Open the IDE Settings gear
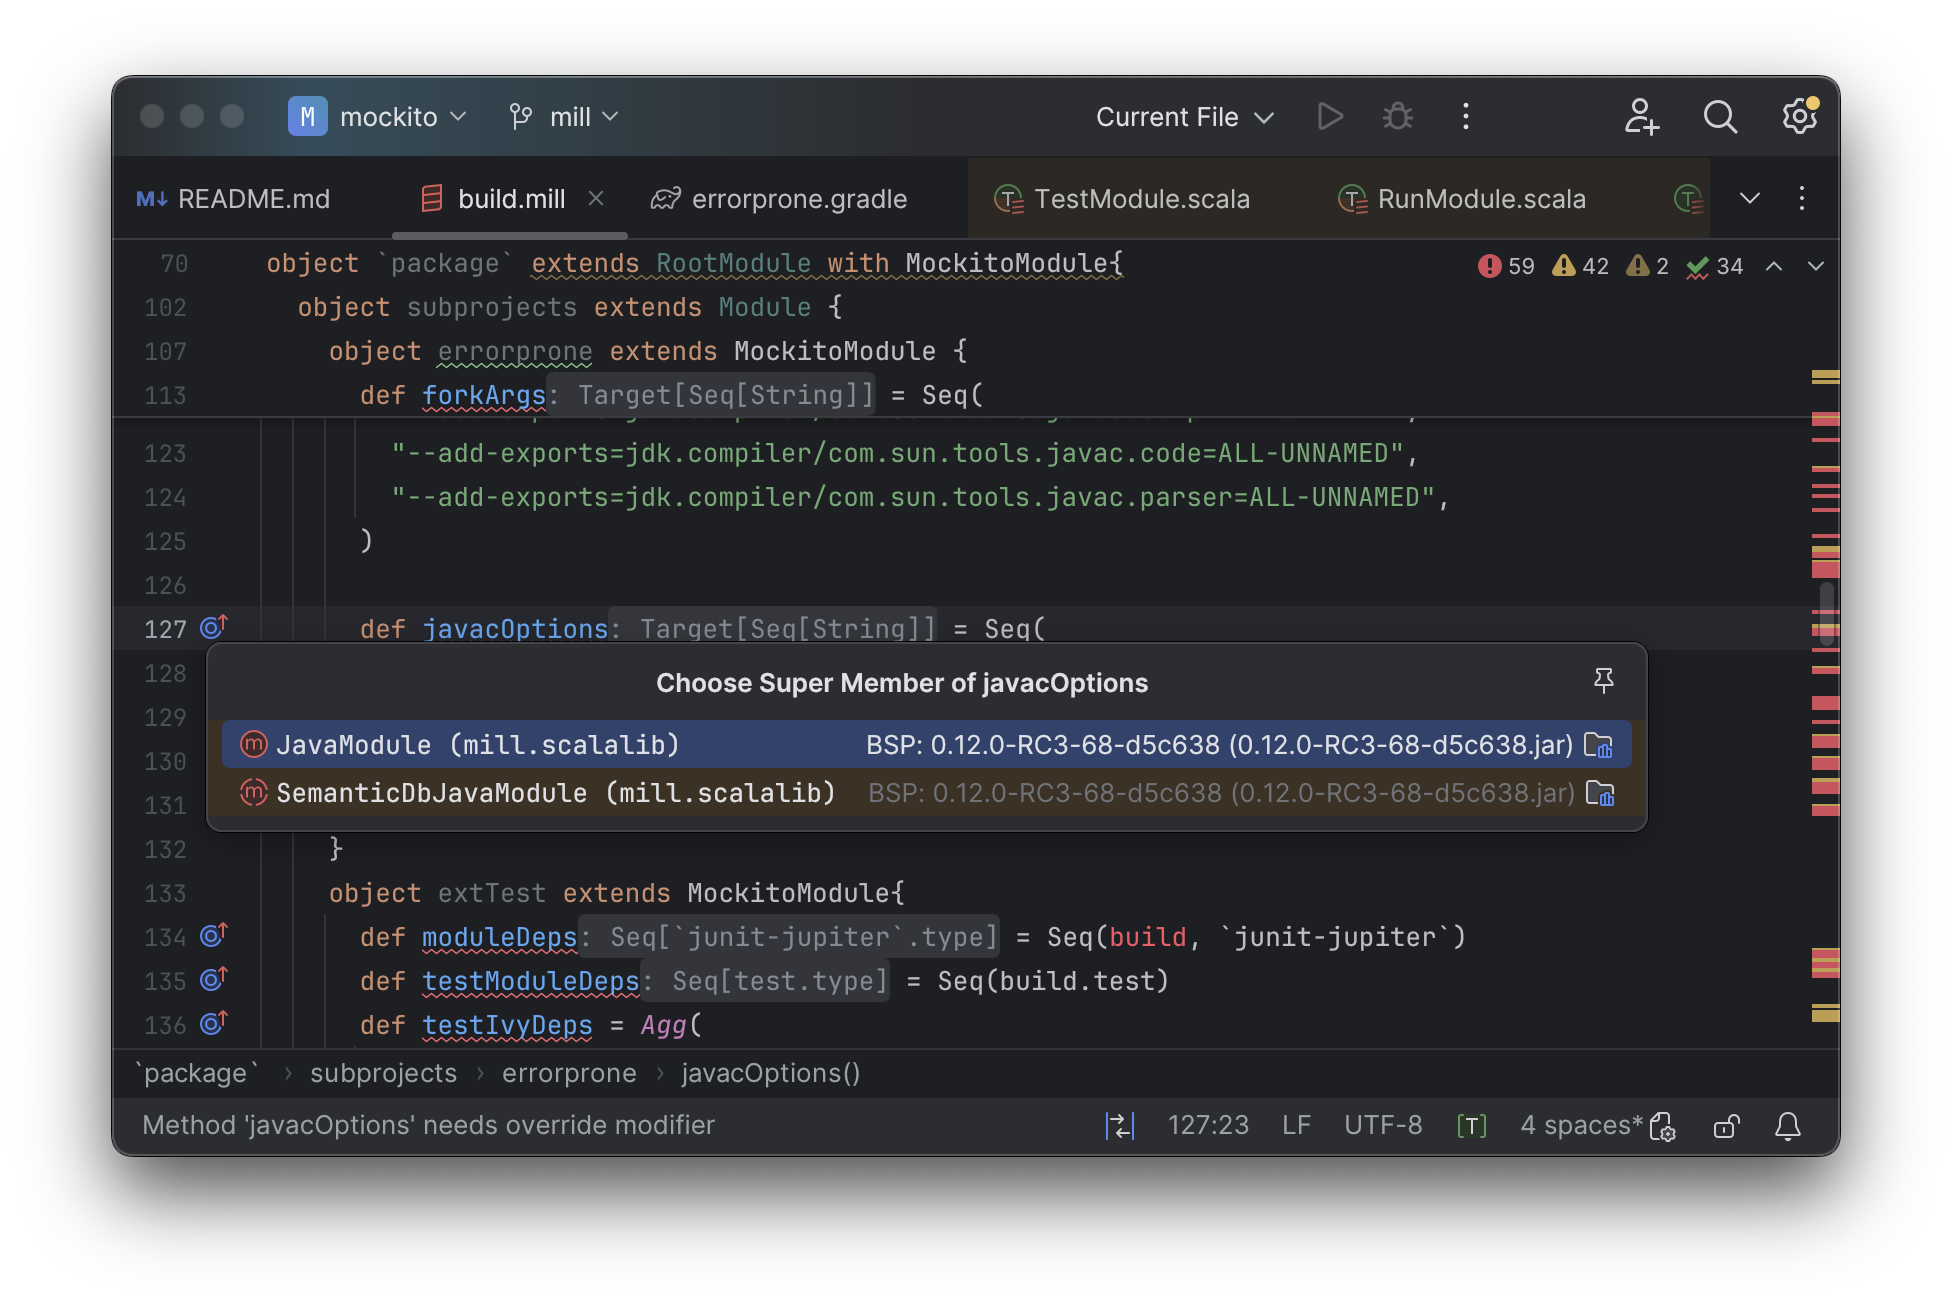Screen dimensions: 1952x1304 [x=1799, y=116]
